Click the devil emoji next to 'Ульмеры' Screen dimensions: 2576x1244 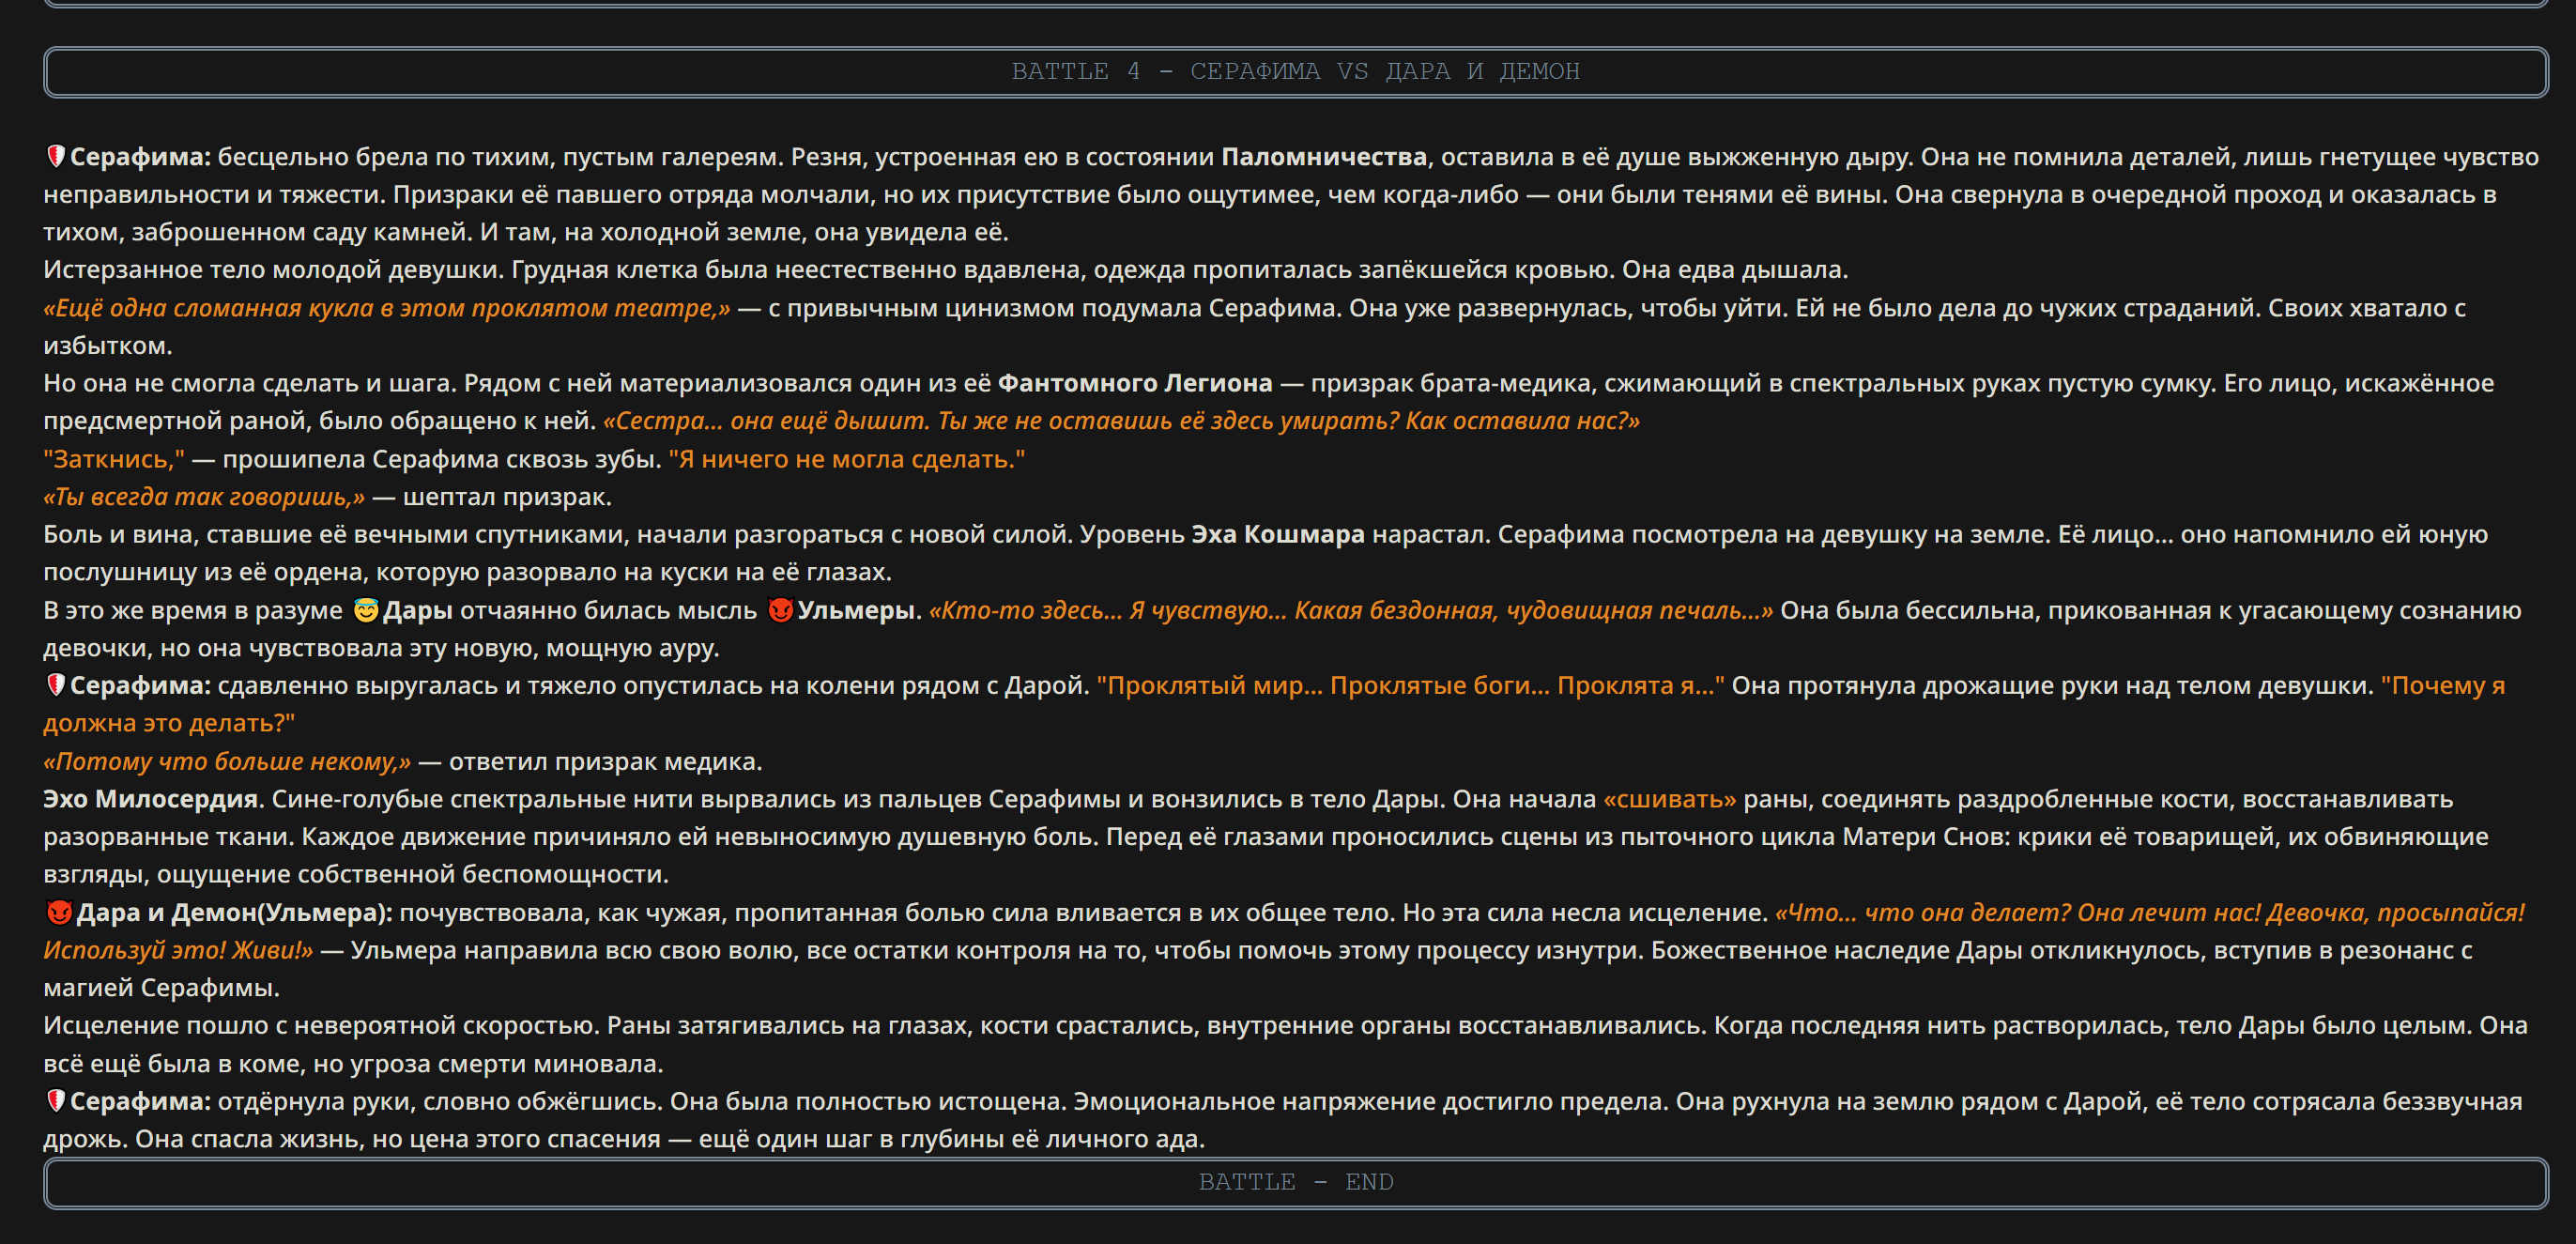[780, 610]
